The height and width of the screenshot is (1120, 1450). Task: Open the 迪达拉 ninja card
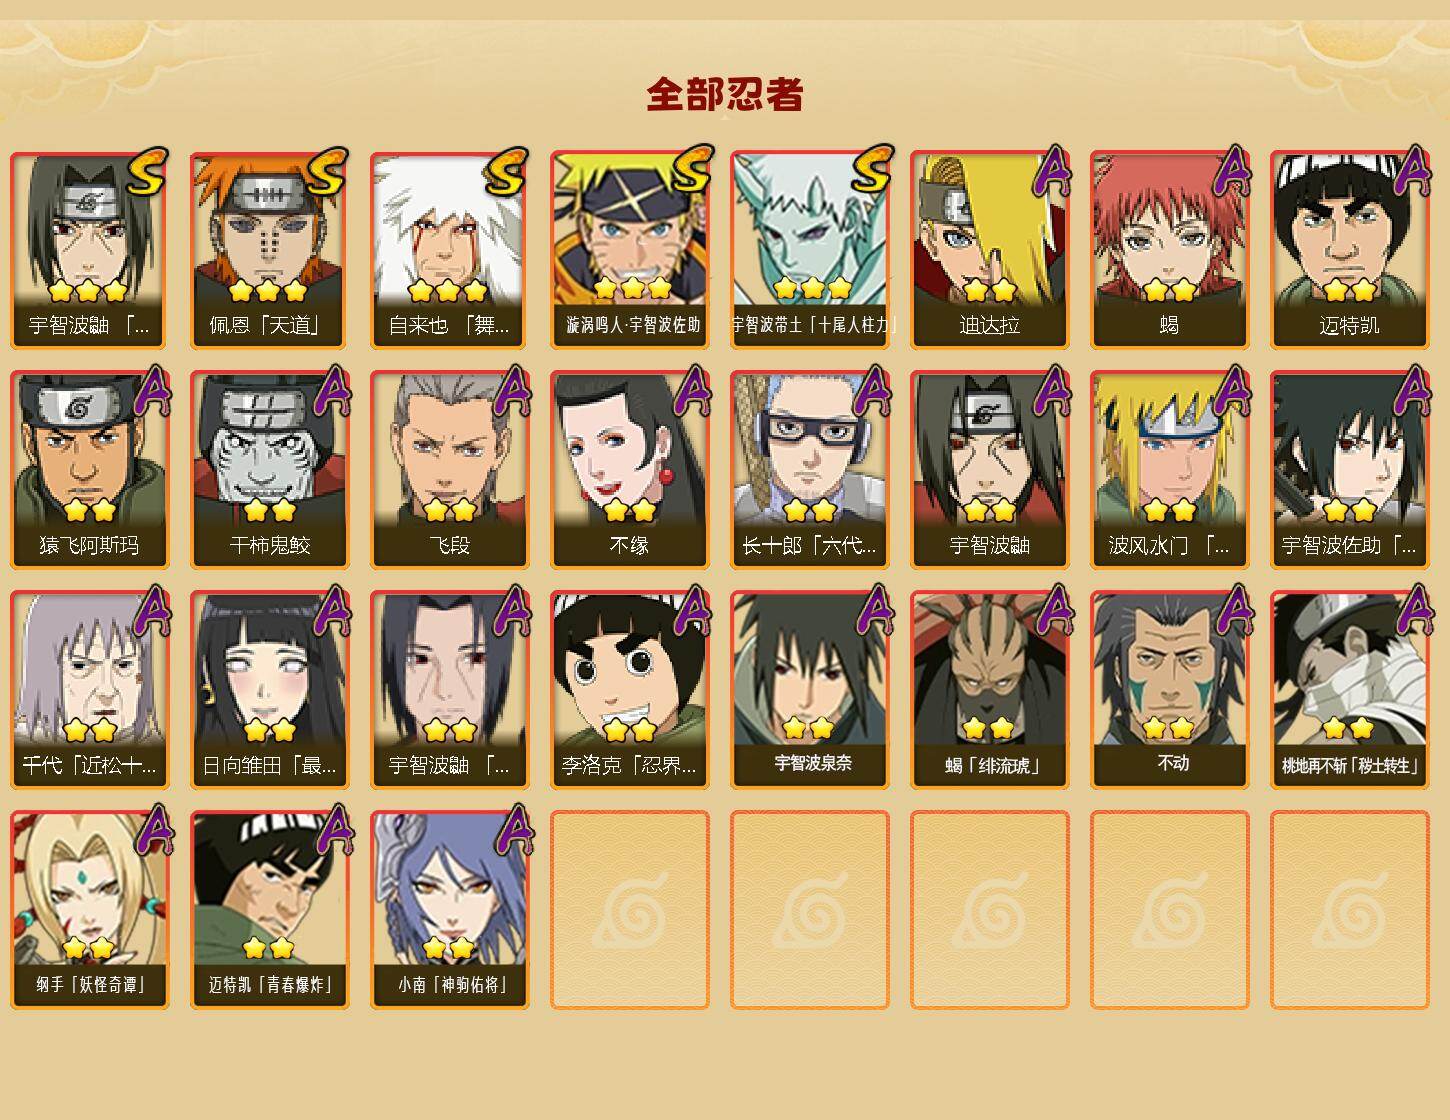tap(990, 250)
